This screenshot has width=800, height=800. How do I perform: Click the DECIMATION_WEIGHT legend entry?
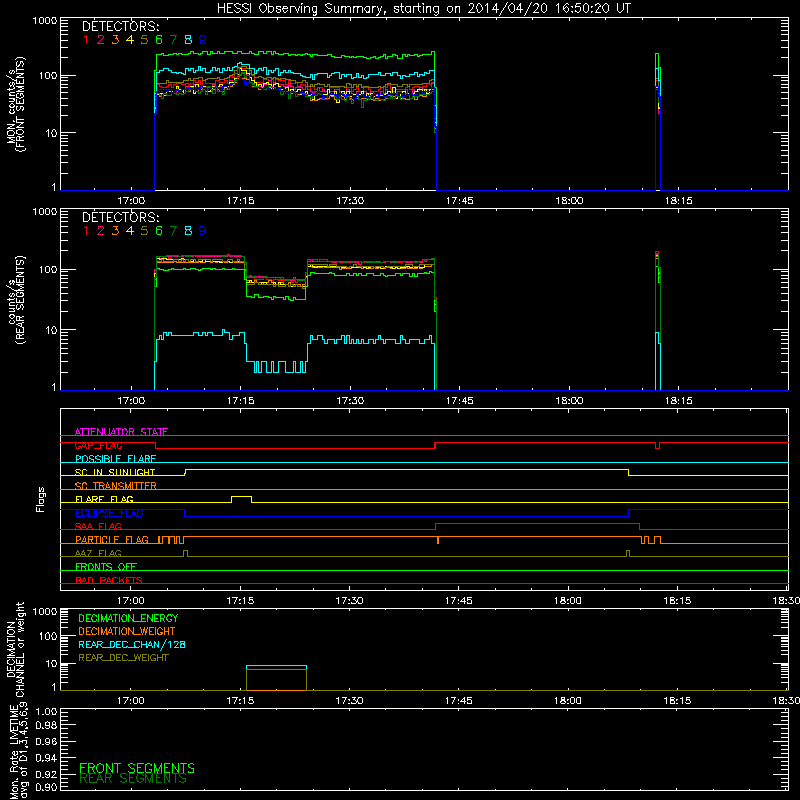tap(127, 631)
